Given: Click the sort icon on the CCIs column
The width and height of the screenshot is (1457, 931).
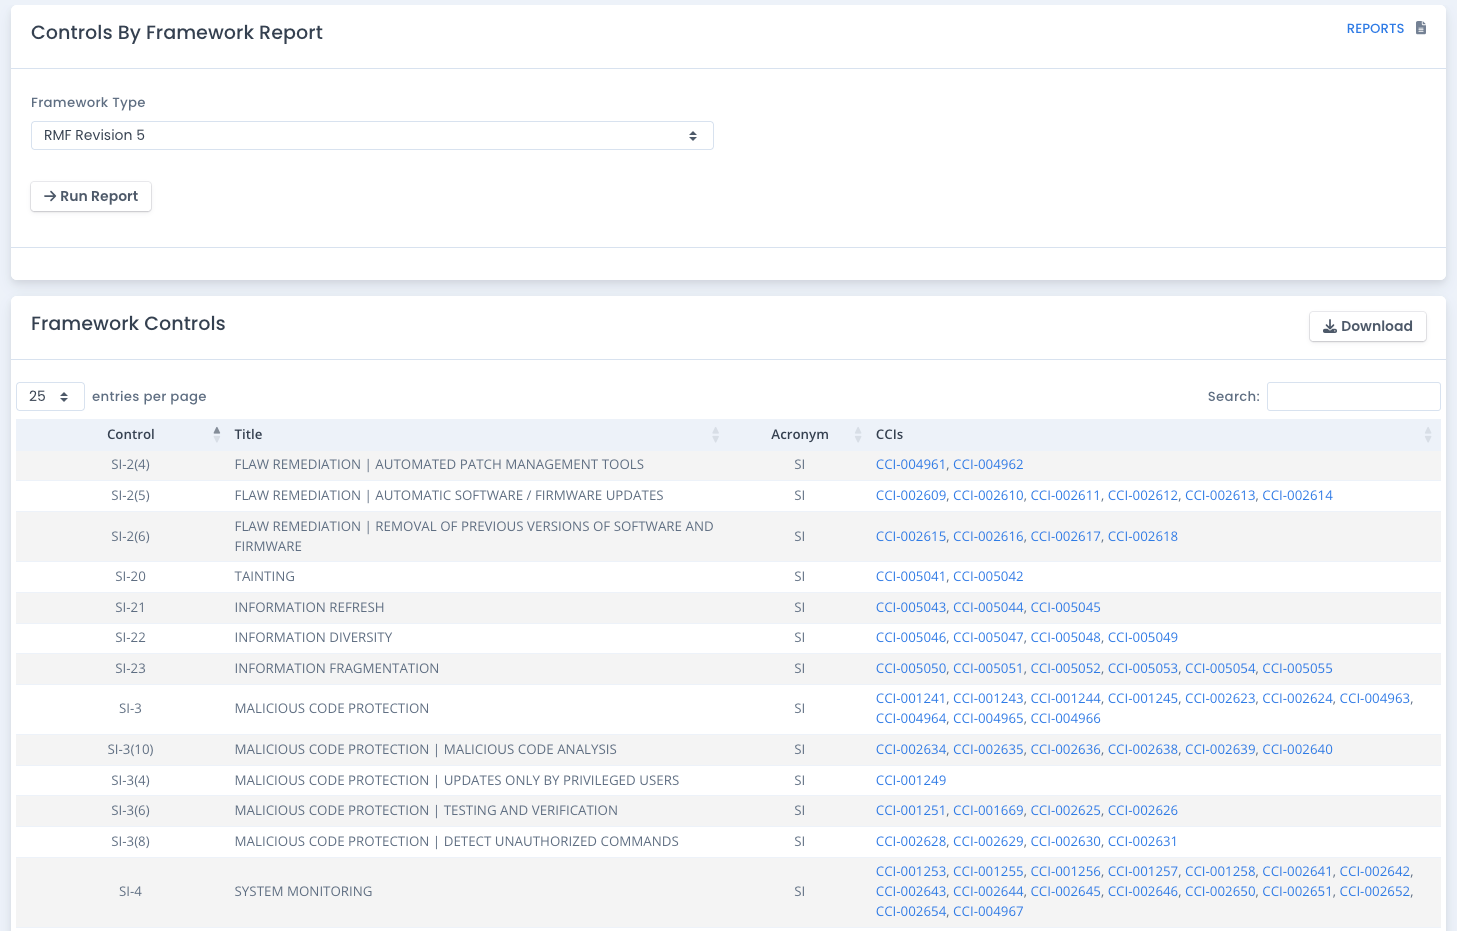Looking at the screenshot, I should click(1428, 434).
